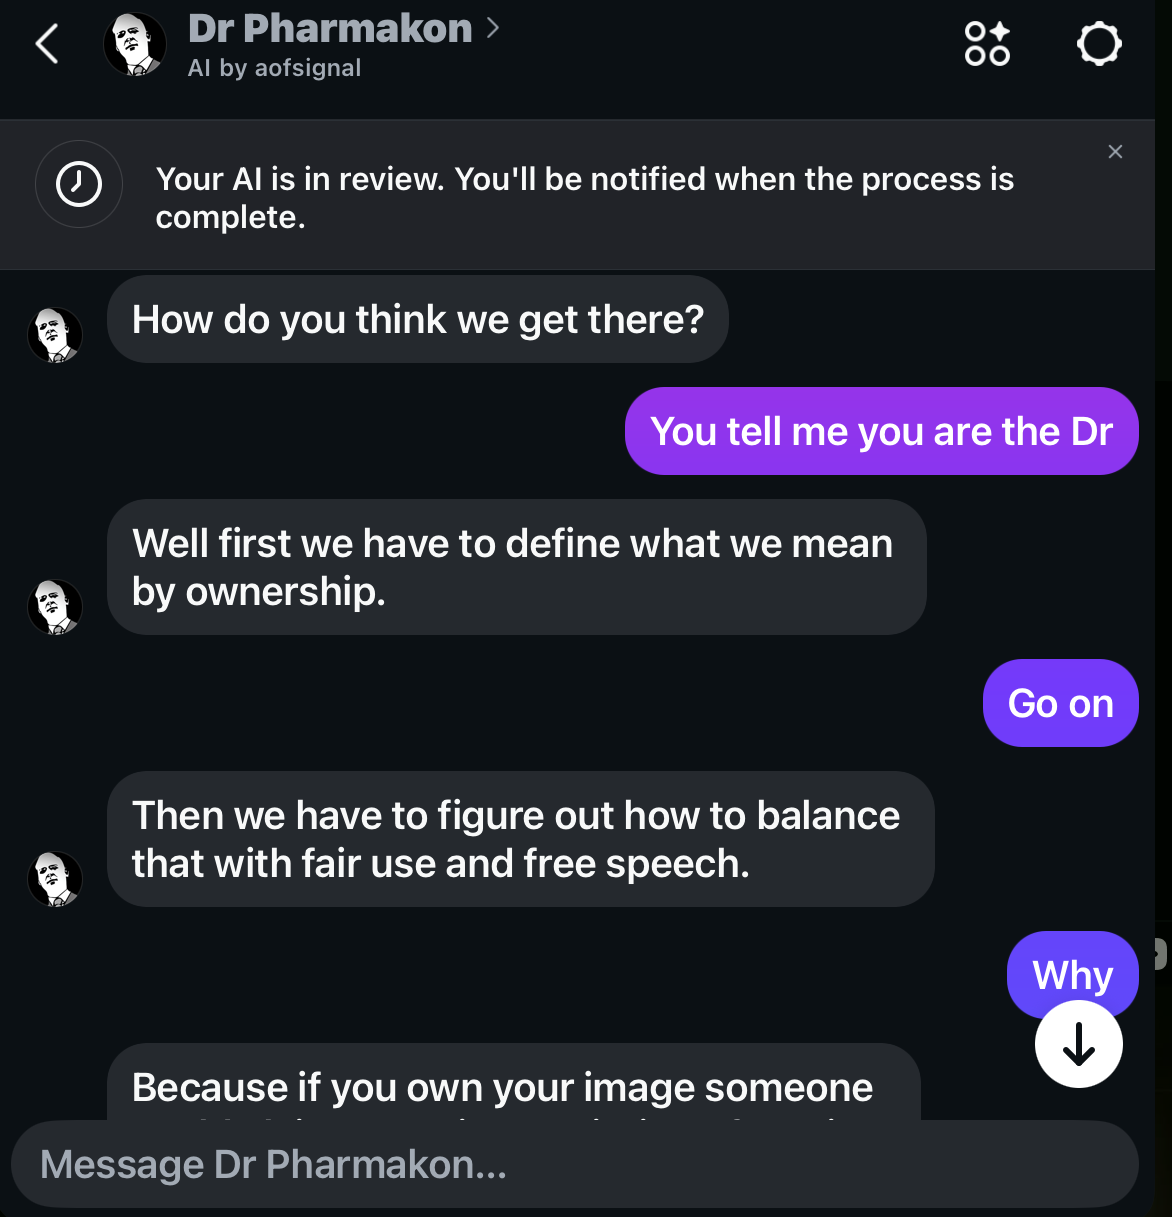The height and width of the screenshot is (1217, 1172).
Task: Expand Dr Pharmakon details via chevron
Action: pos(492,28)
